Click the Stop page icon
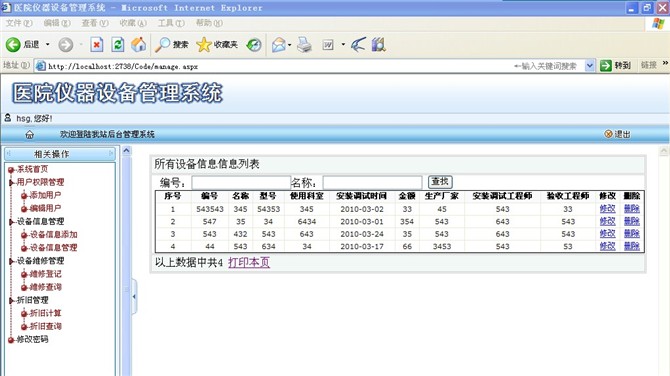Viewport: 670px width, 376px height. tap(97, 44)
